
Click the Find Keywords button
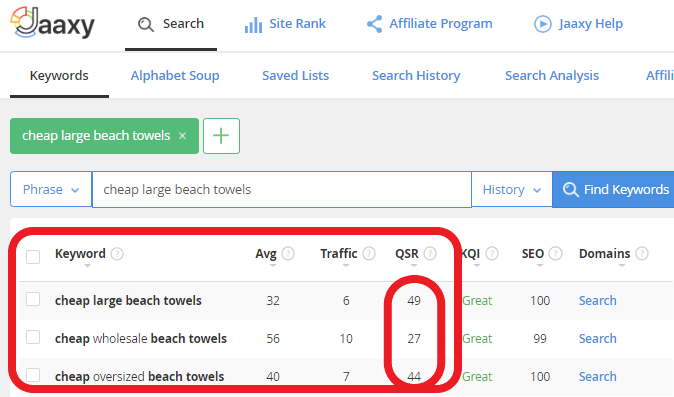click(x=613, y=189)
